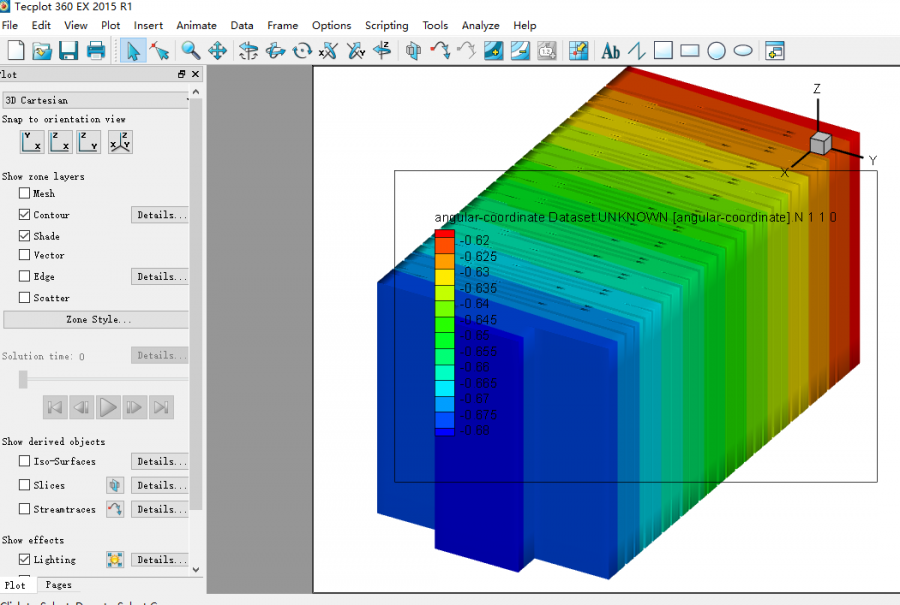
Task: Select the Ellipse drawing tool
Action: [743, 50]
